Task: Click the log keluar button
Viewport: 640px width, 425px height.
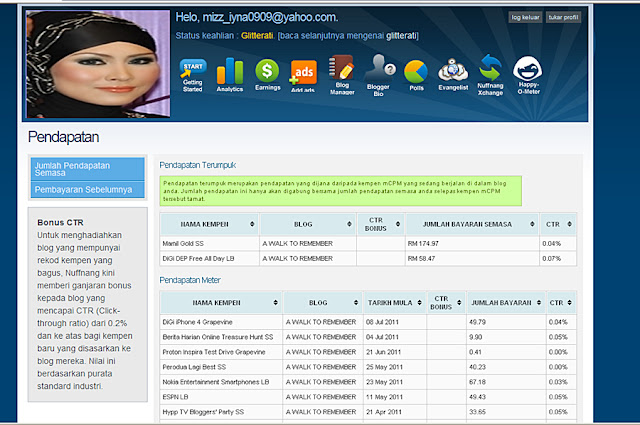Action: click(525, 17)
